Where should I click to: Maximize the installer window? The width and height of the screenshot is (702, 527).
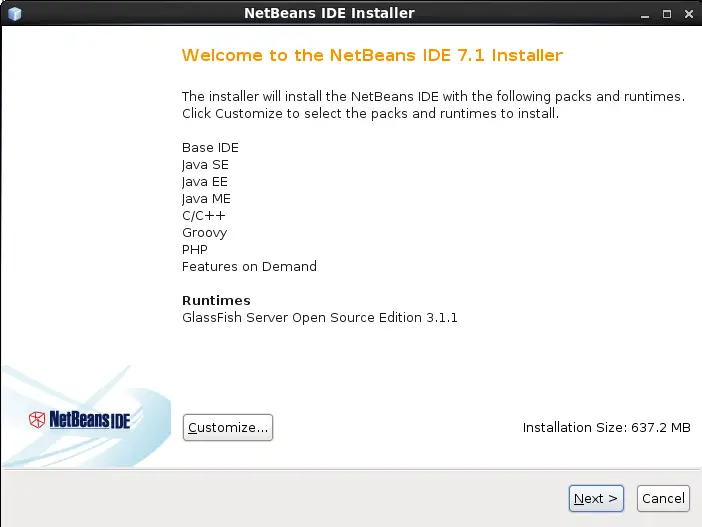point(667,14)
